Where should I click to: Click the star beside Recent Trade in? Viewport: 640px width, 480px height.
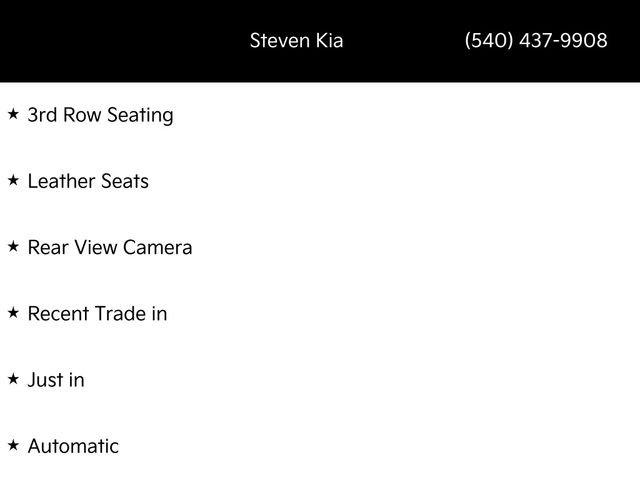tap(13, 313)
